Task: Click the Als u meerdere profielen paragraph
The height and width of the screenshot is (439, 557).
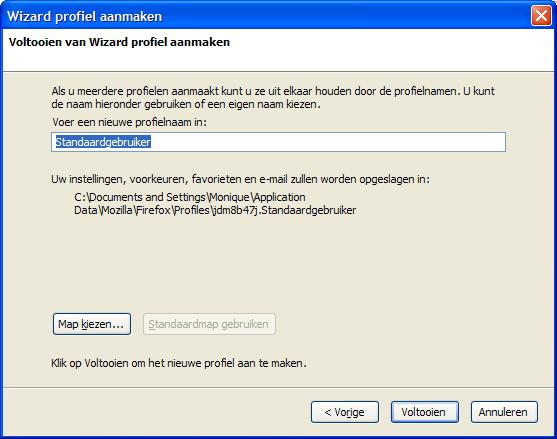Action: point(273,97)
